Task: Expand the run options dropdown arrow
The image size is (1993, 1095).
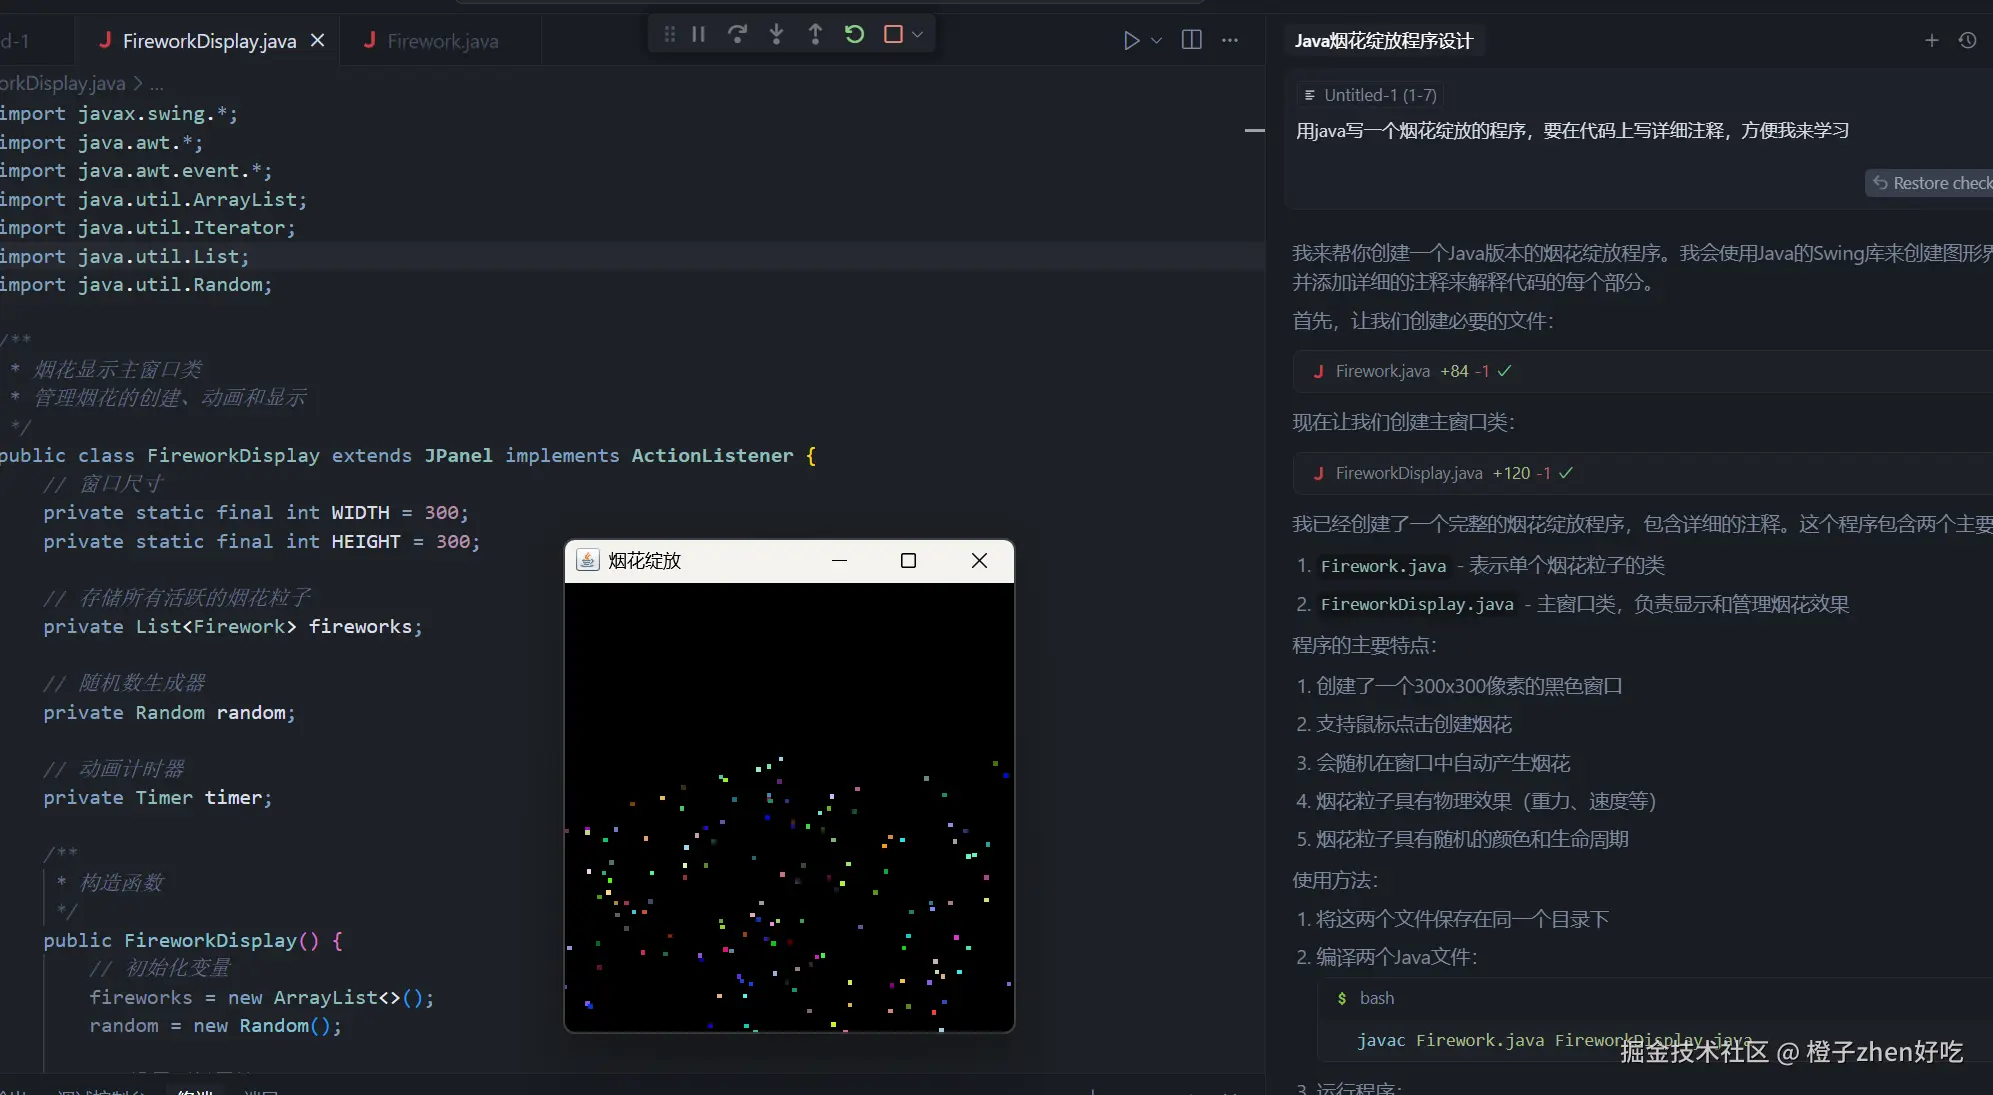Action: (1157, 40)
